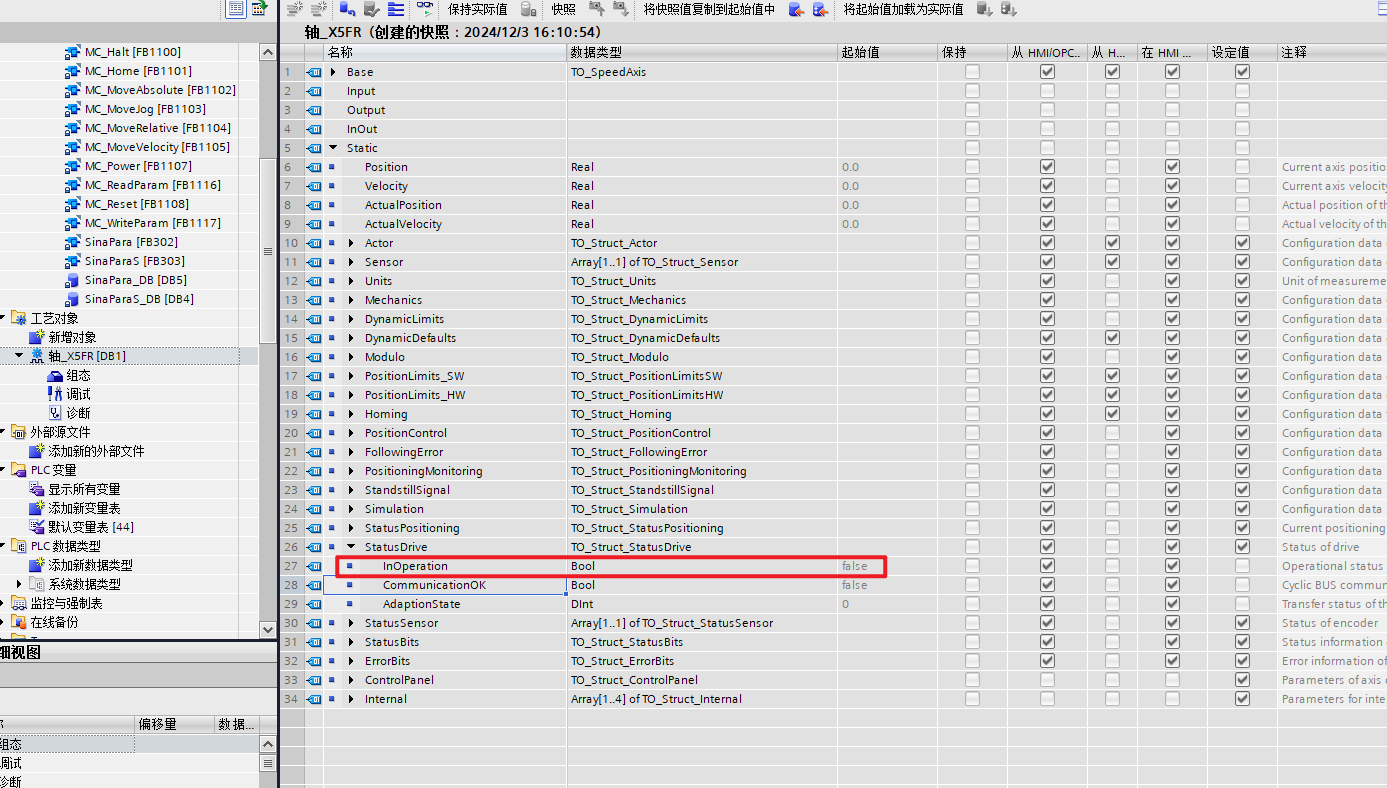Expand the Actor structure row

tap(351, 243)
